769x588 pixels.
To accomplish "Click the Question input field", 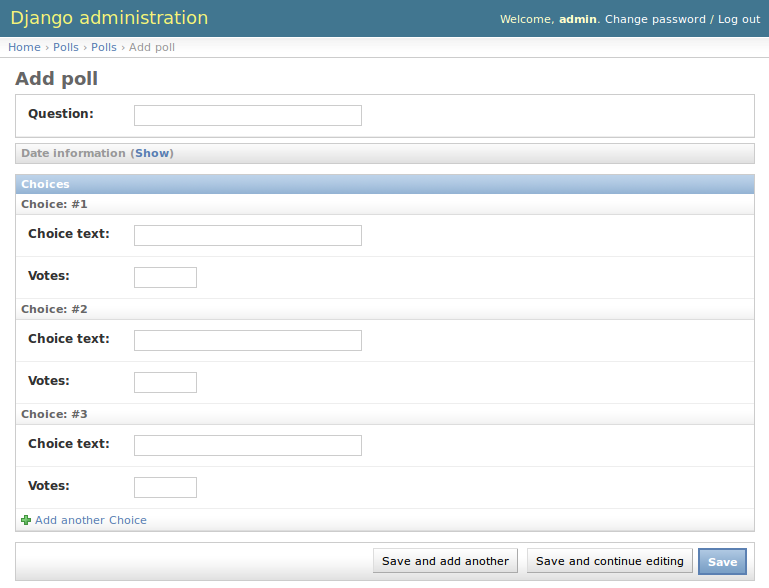I will point(247,115).
